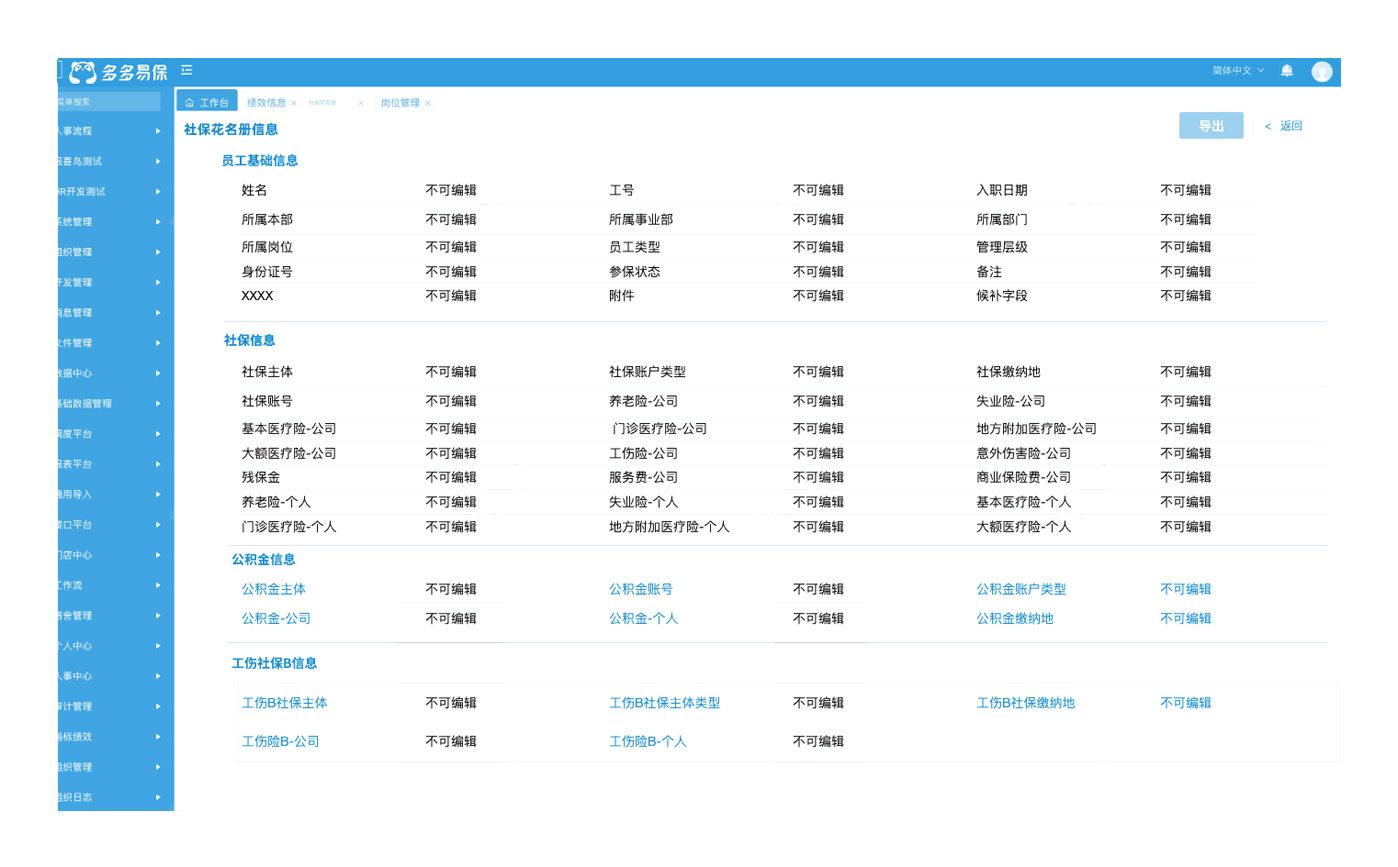The image size is (1398, 867).
Task: Expand the 文件管理 sidebar menu
Action: [110, 343]
